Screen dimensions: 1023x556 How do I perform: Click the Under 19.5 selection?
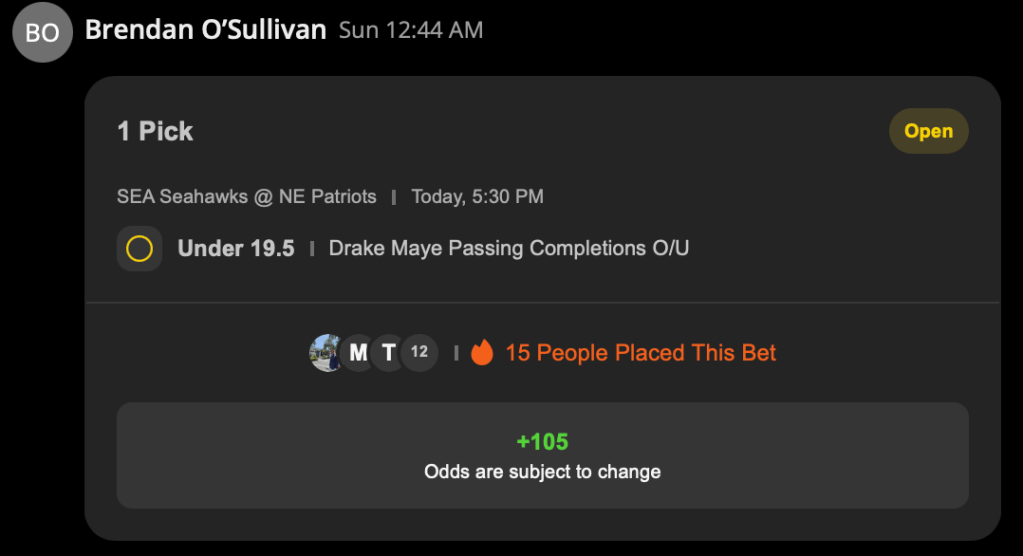(236, 249)
